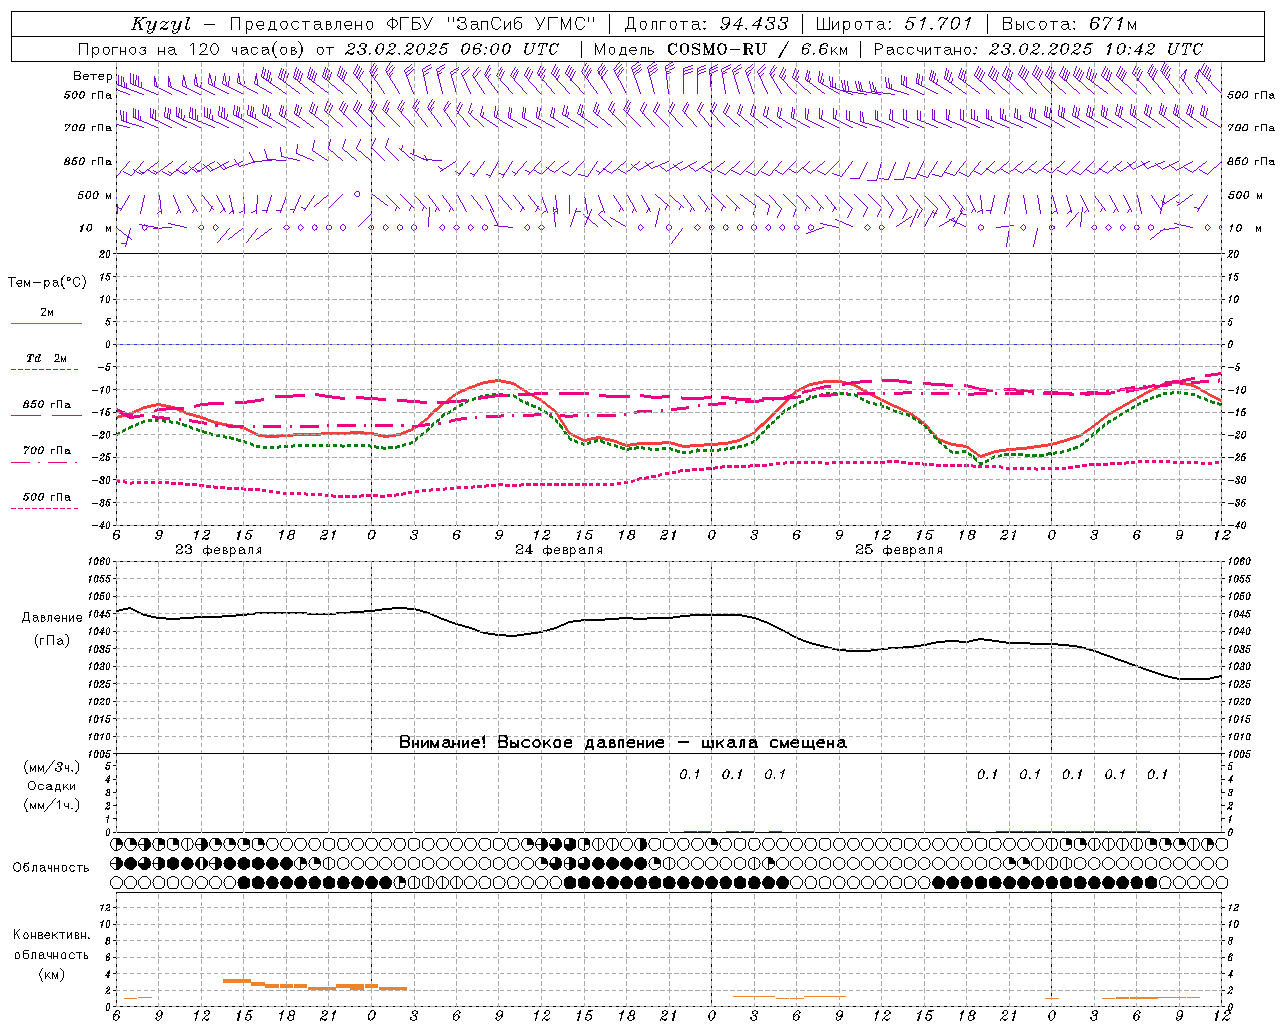
Task: Click the longitude value "Долгота: 94.433"
Action: coord(706,24)
